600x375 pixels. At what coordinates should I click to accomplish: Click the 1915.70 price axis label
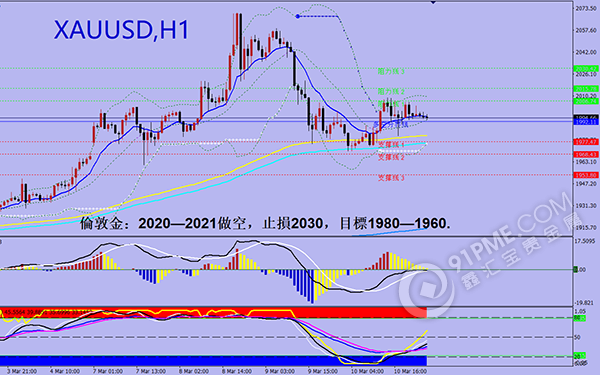(586, 228)
